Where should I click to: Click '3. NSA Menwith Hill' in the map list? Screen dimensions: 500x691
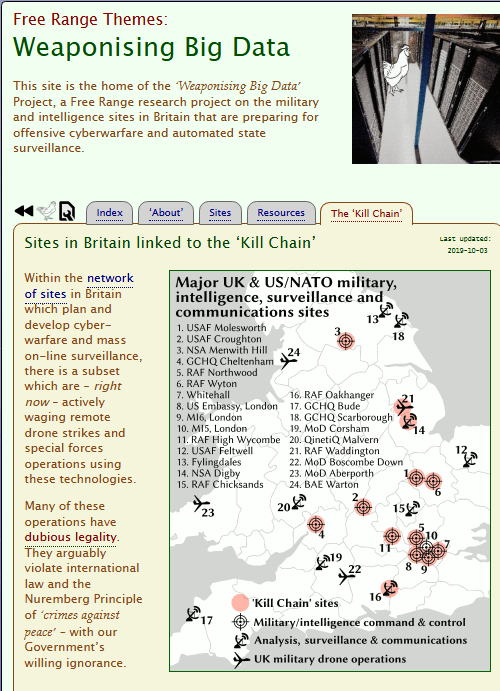[x=222, y=350]
